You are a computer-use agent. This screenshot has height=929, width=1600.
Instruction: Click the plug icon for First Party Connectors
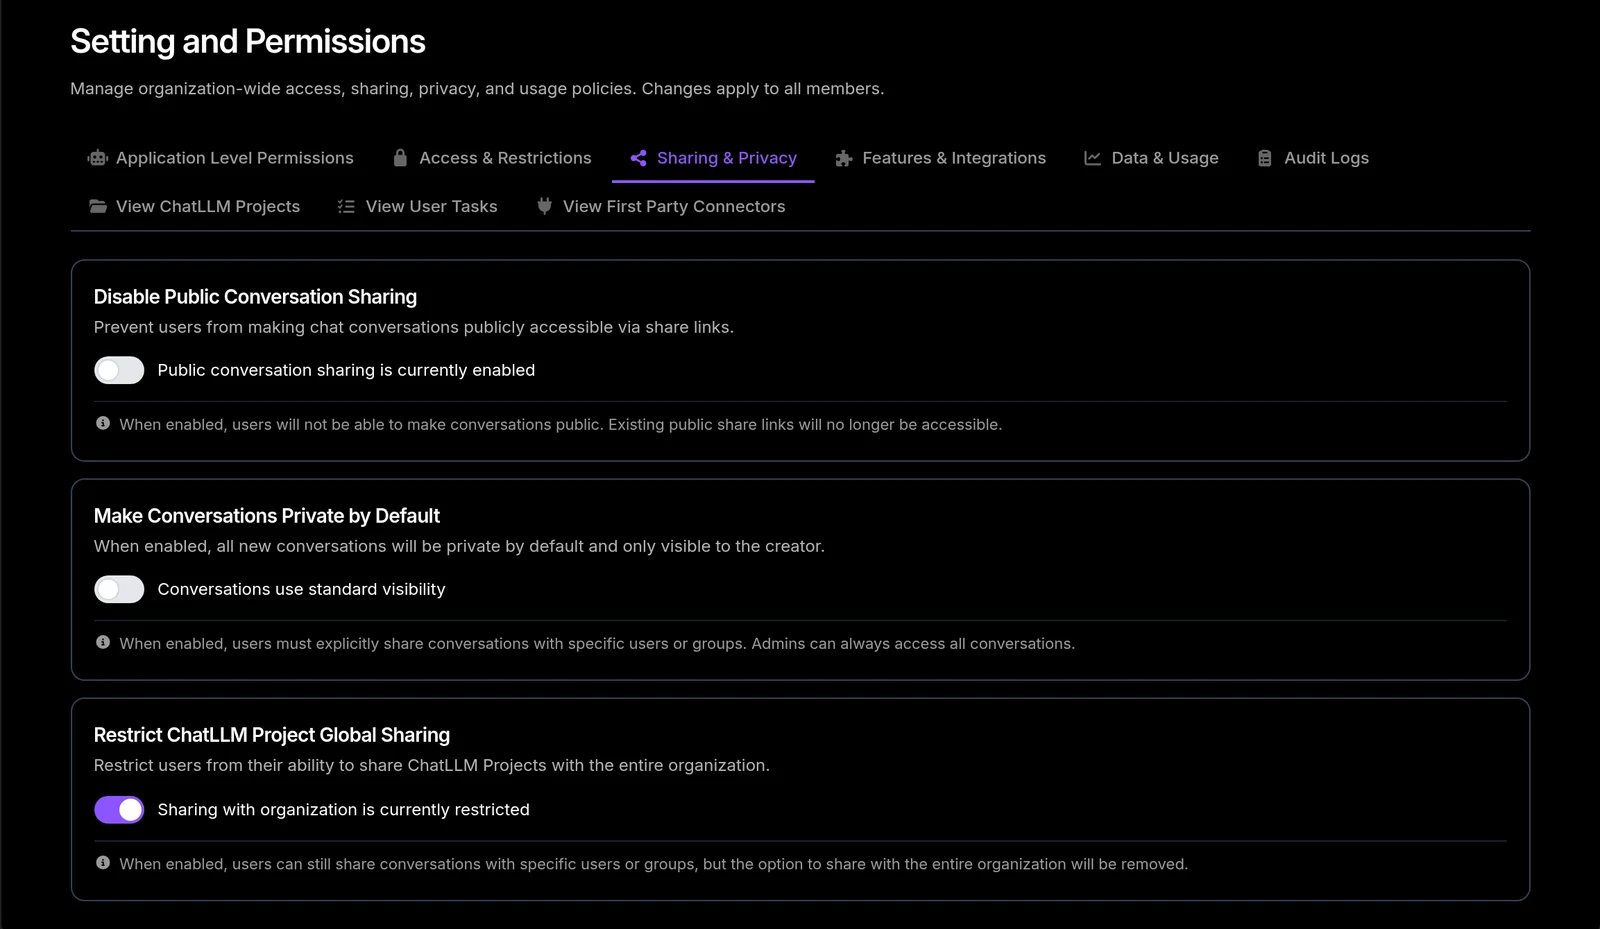tap(544, 206)
